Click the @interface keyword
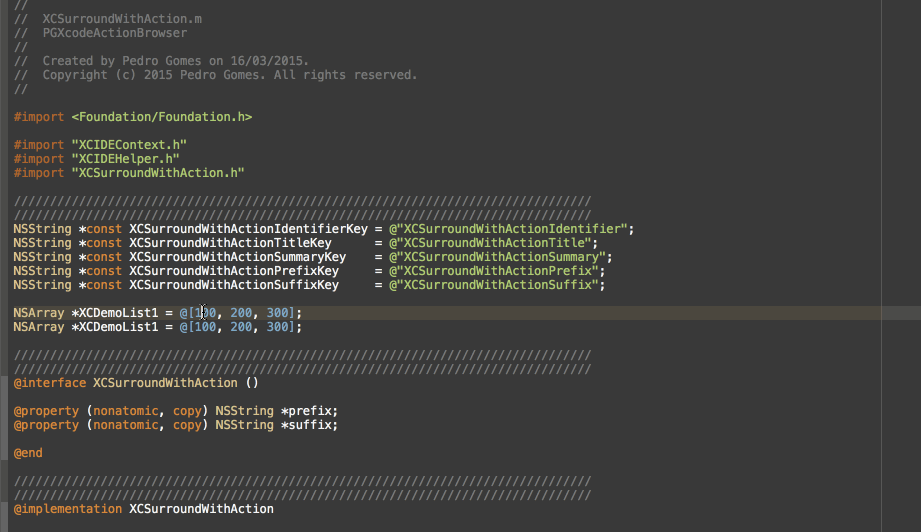 (x=50, y=383)
